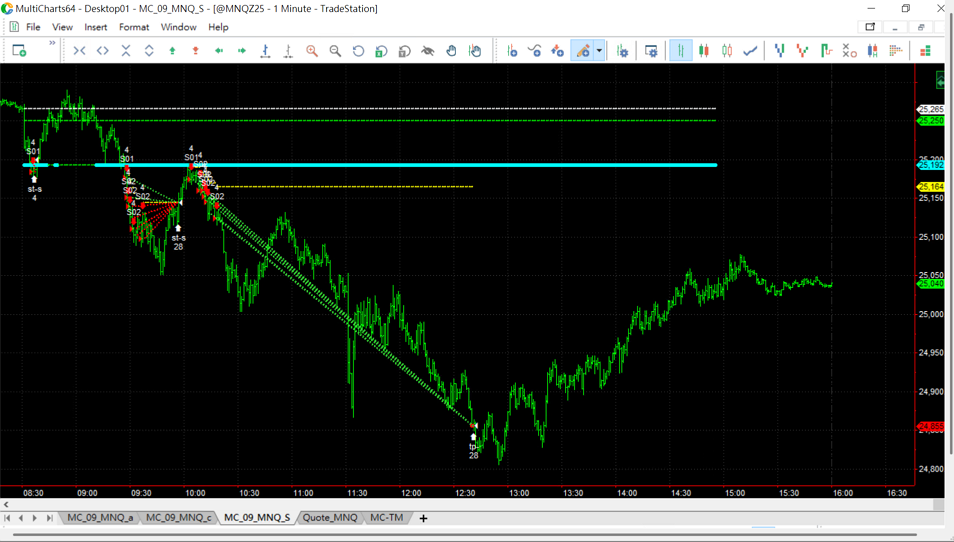Expand chart horizontally with outward arrows icon
954x542 pixels.
click(x=103, y=51)
